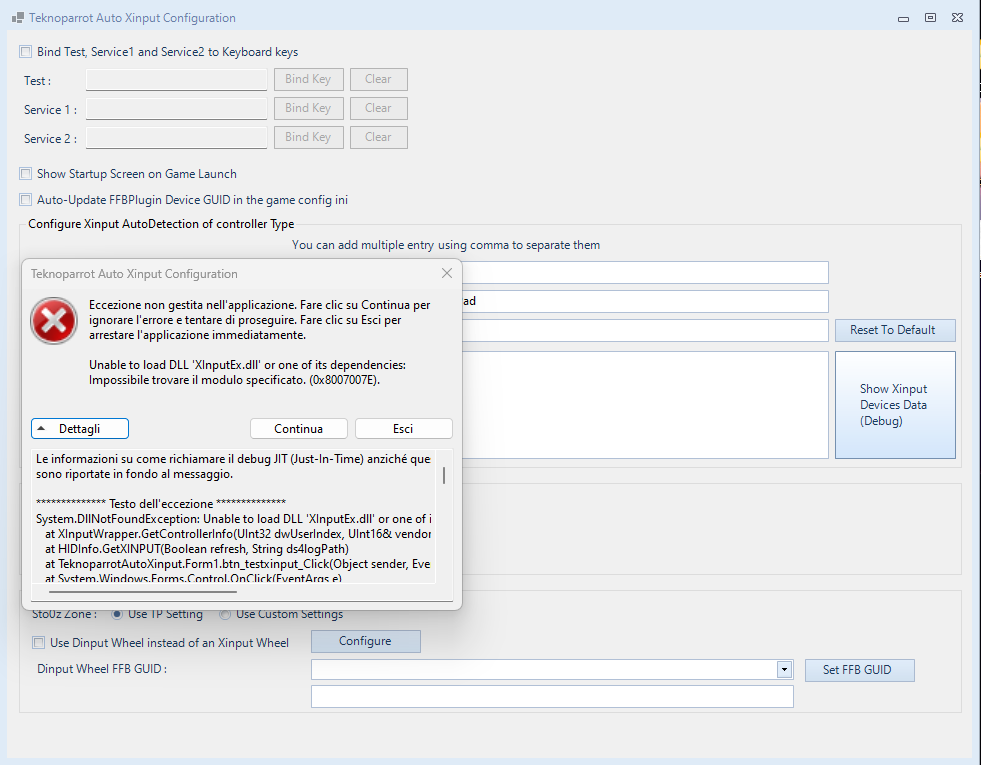Open Show Xinput Devices Data (Debug)
981x765 pixels.
pyautogui.click(x=895, y=405)
